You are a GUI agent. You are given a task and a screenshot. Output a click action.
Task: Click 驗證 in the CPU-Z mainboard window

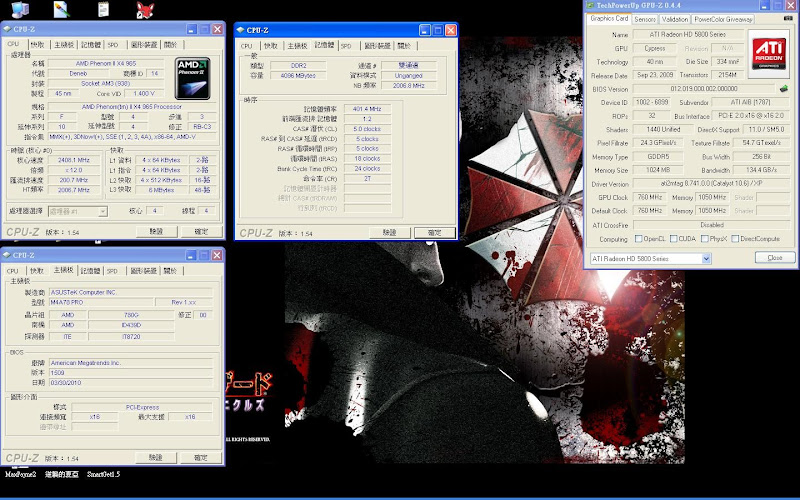(156, 458)
